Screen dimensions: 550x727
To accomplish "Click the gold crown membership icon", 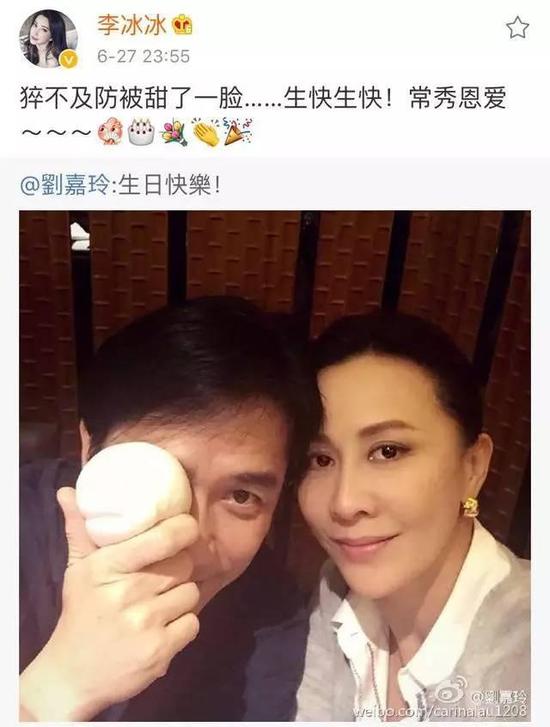I will (x=183, y=25).
